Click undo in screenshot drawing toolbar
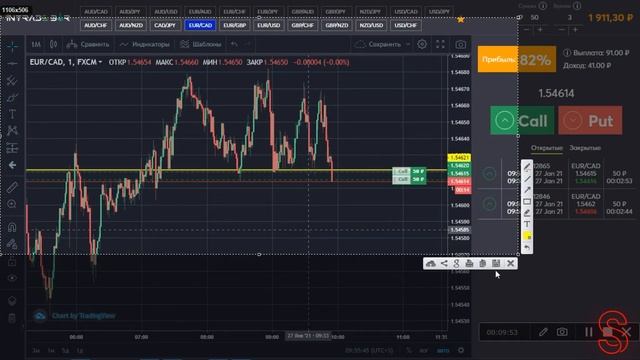Image resolution: width=640 pixels, height=360 pixels. [x=527, y=248]
